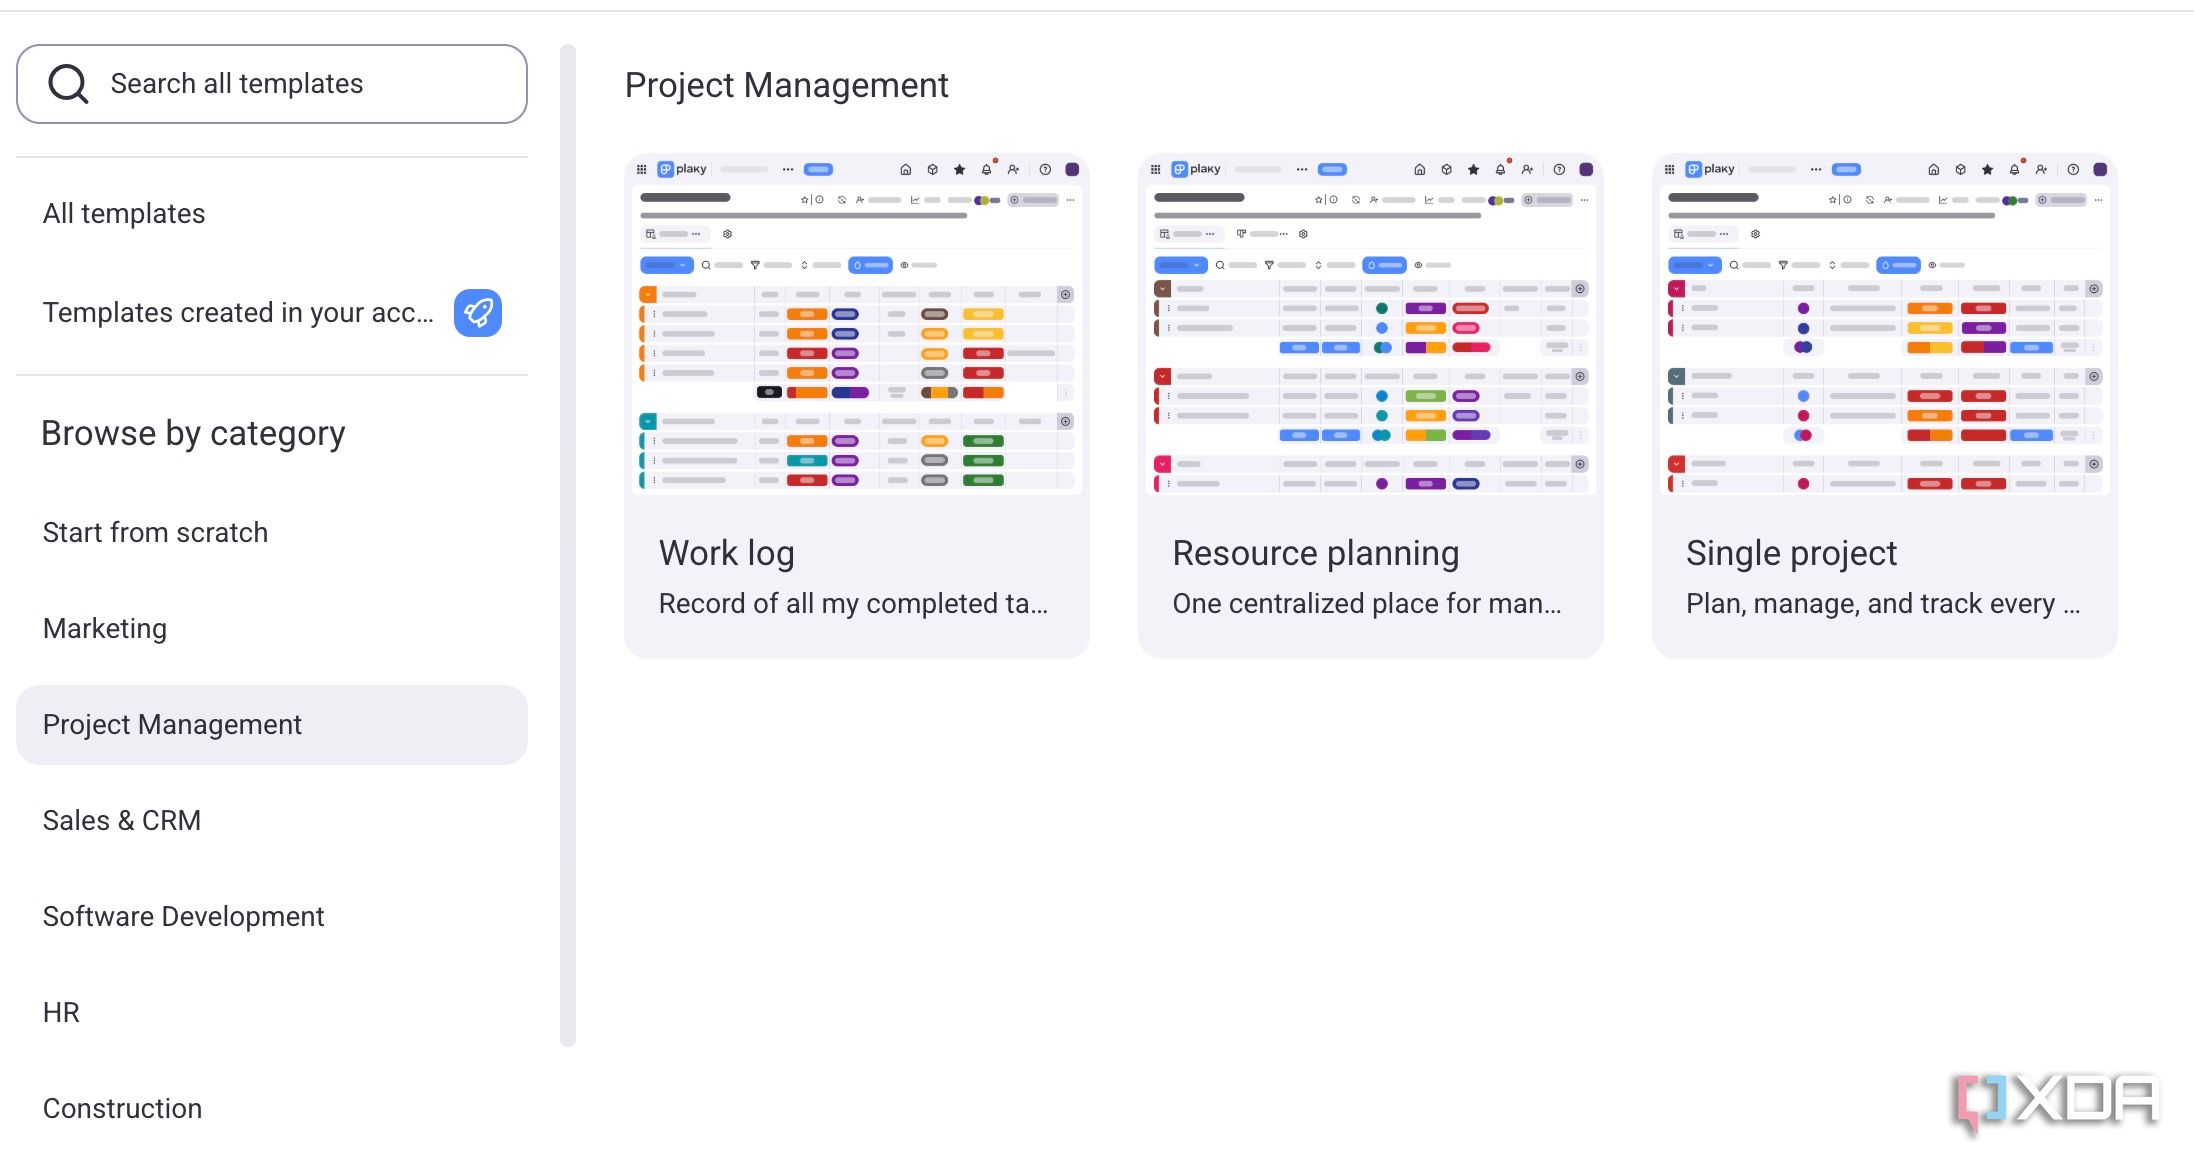This screenshot has width=2194, height=1172.
Task: Click the Work log description text
Action: [x=854, y=603]
